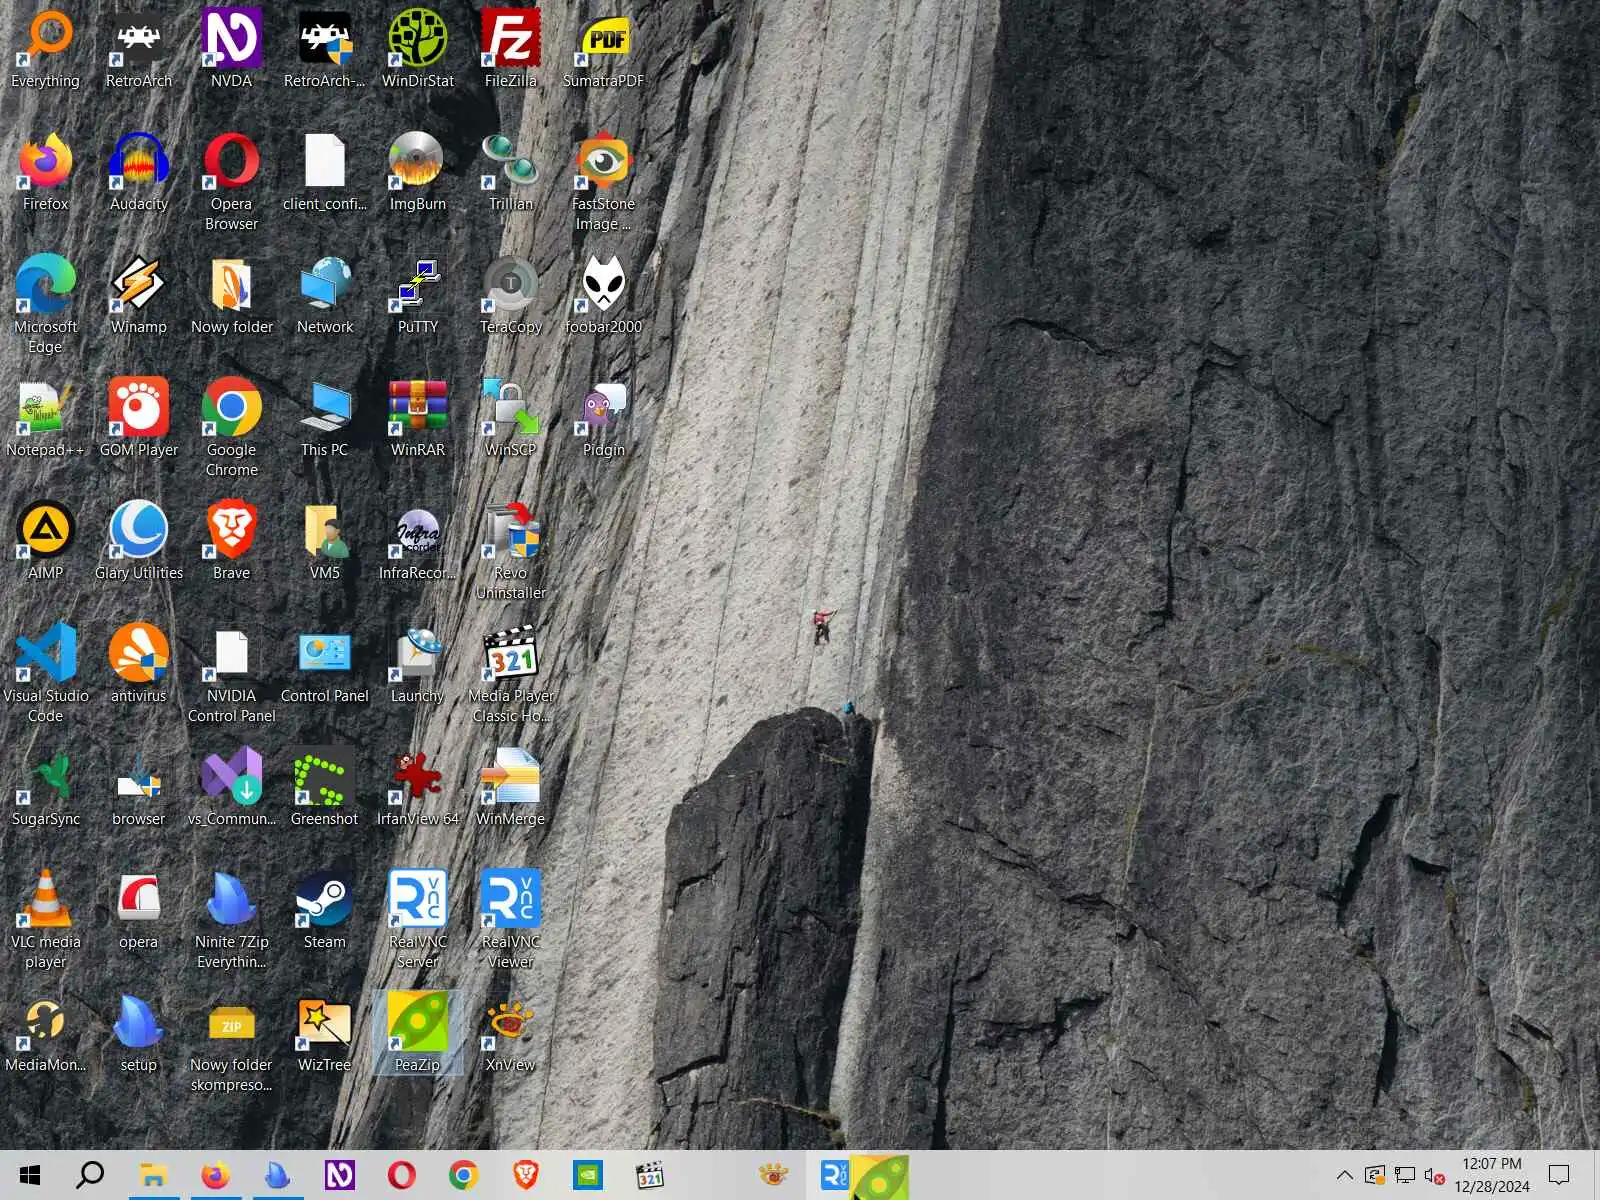This screenshot has height=1200, width=1600.
Task: Select the client_confi... file on desktop
Action: click(325, 171)
